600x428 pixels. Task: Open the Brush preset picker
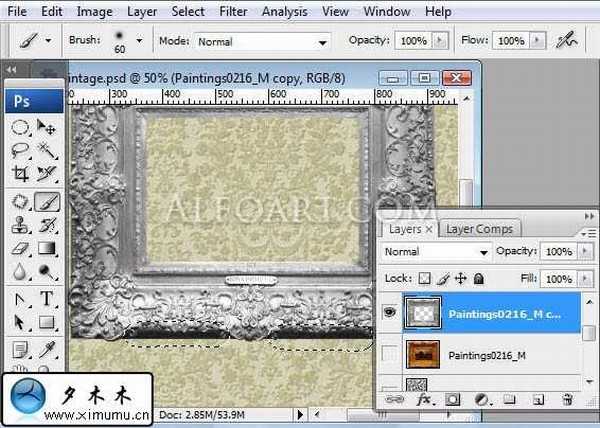pyautogui.click(x=139, y=41)
